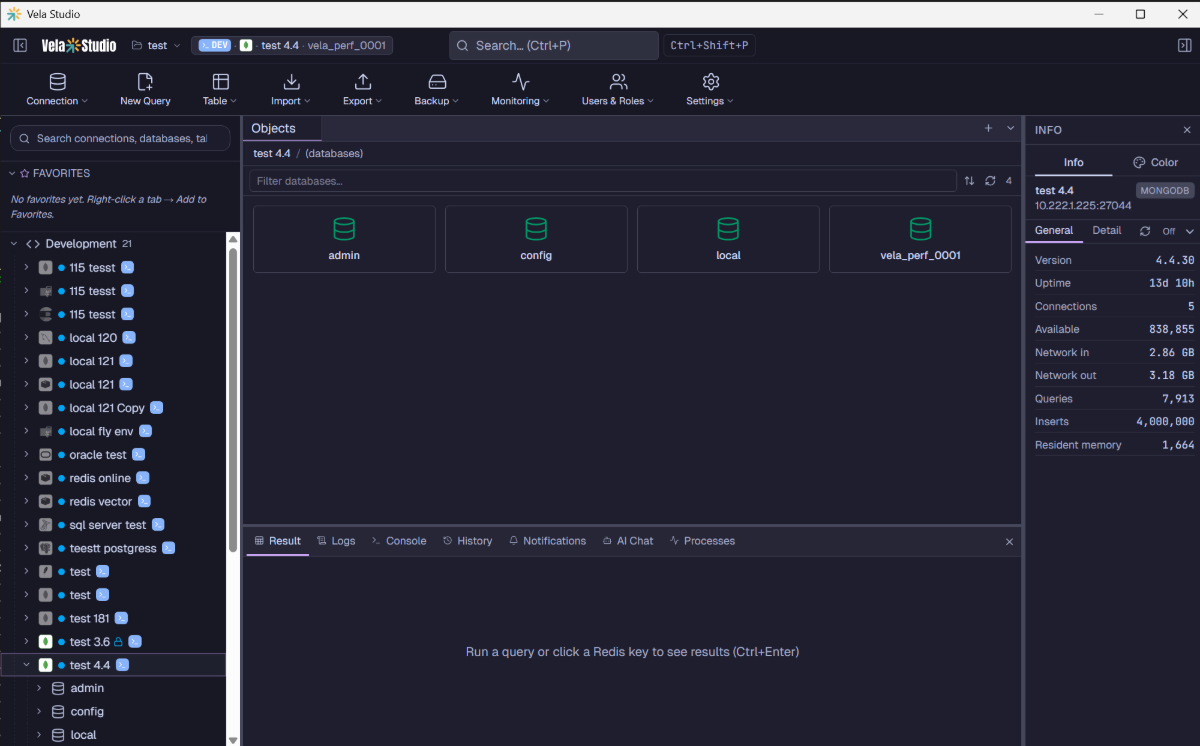Collapse the FAVORITES section
Screen dimensions: 1200x746
click(x=13, y=173)
